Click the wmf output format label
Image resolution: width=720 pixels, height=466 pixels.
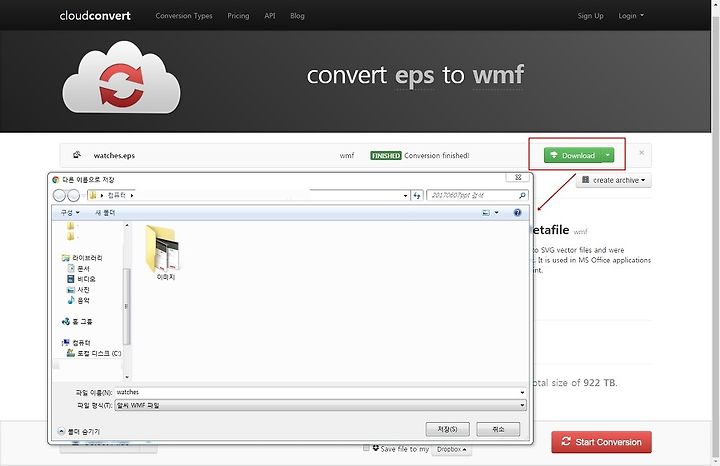pos(347,156)
